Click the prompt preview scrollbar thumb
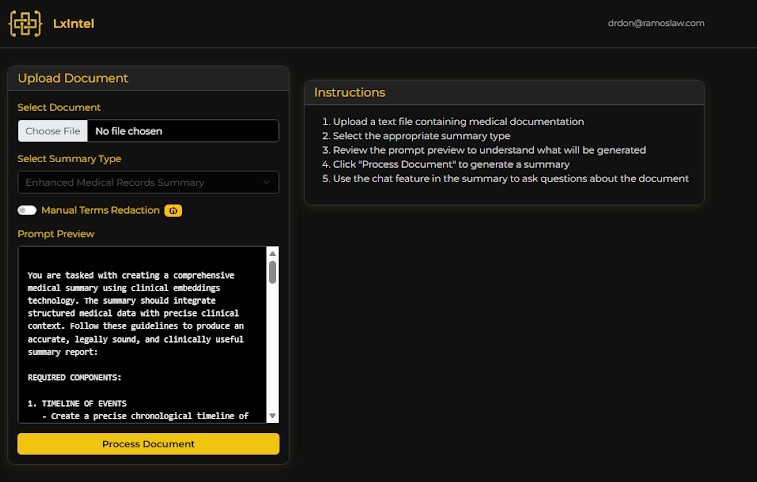The width and height of the screenshot is (757, 482). (x=272, y=272)
